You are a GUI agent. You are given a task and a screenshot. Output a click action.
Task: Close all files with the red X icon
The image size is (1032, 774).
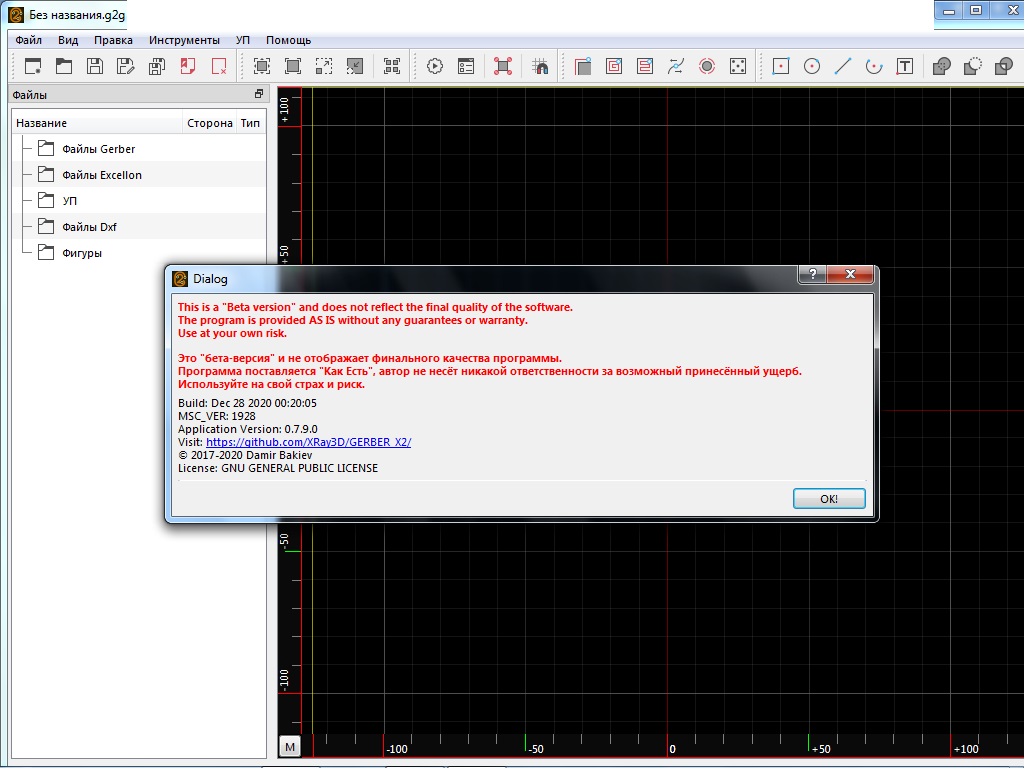pos(219,66)
